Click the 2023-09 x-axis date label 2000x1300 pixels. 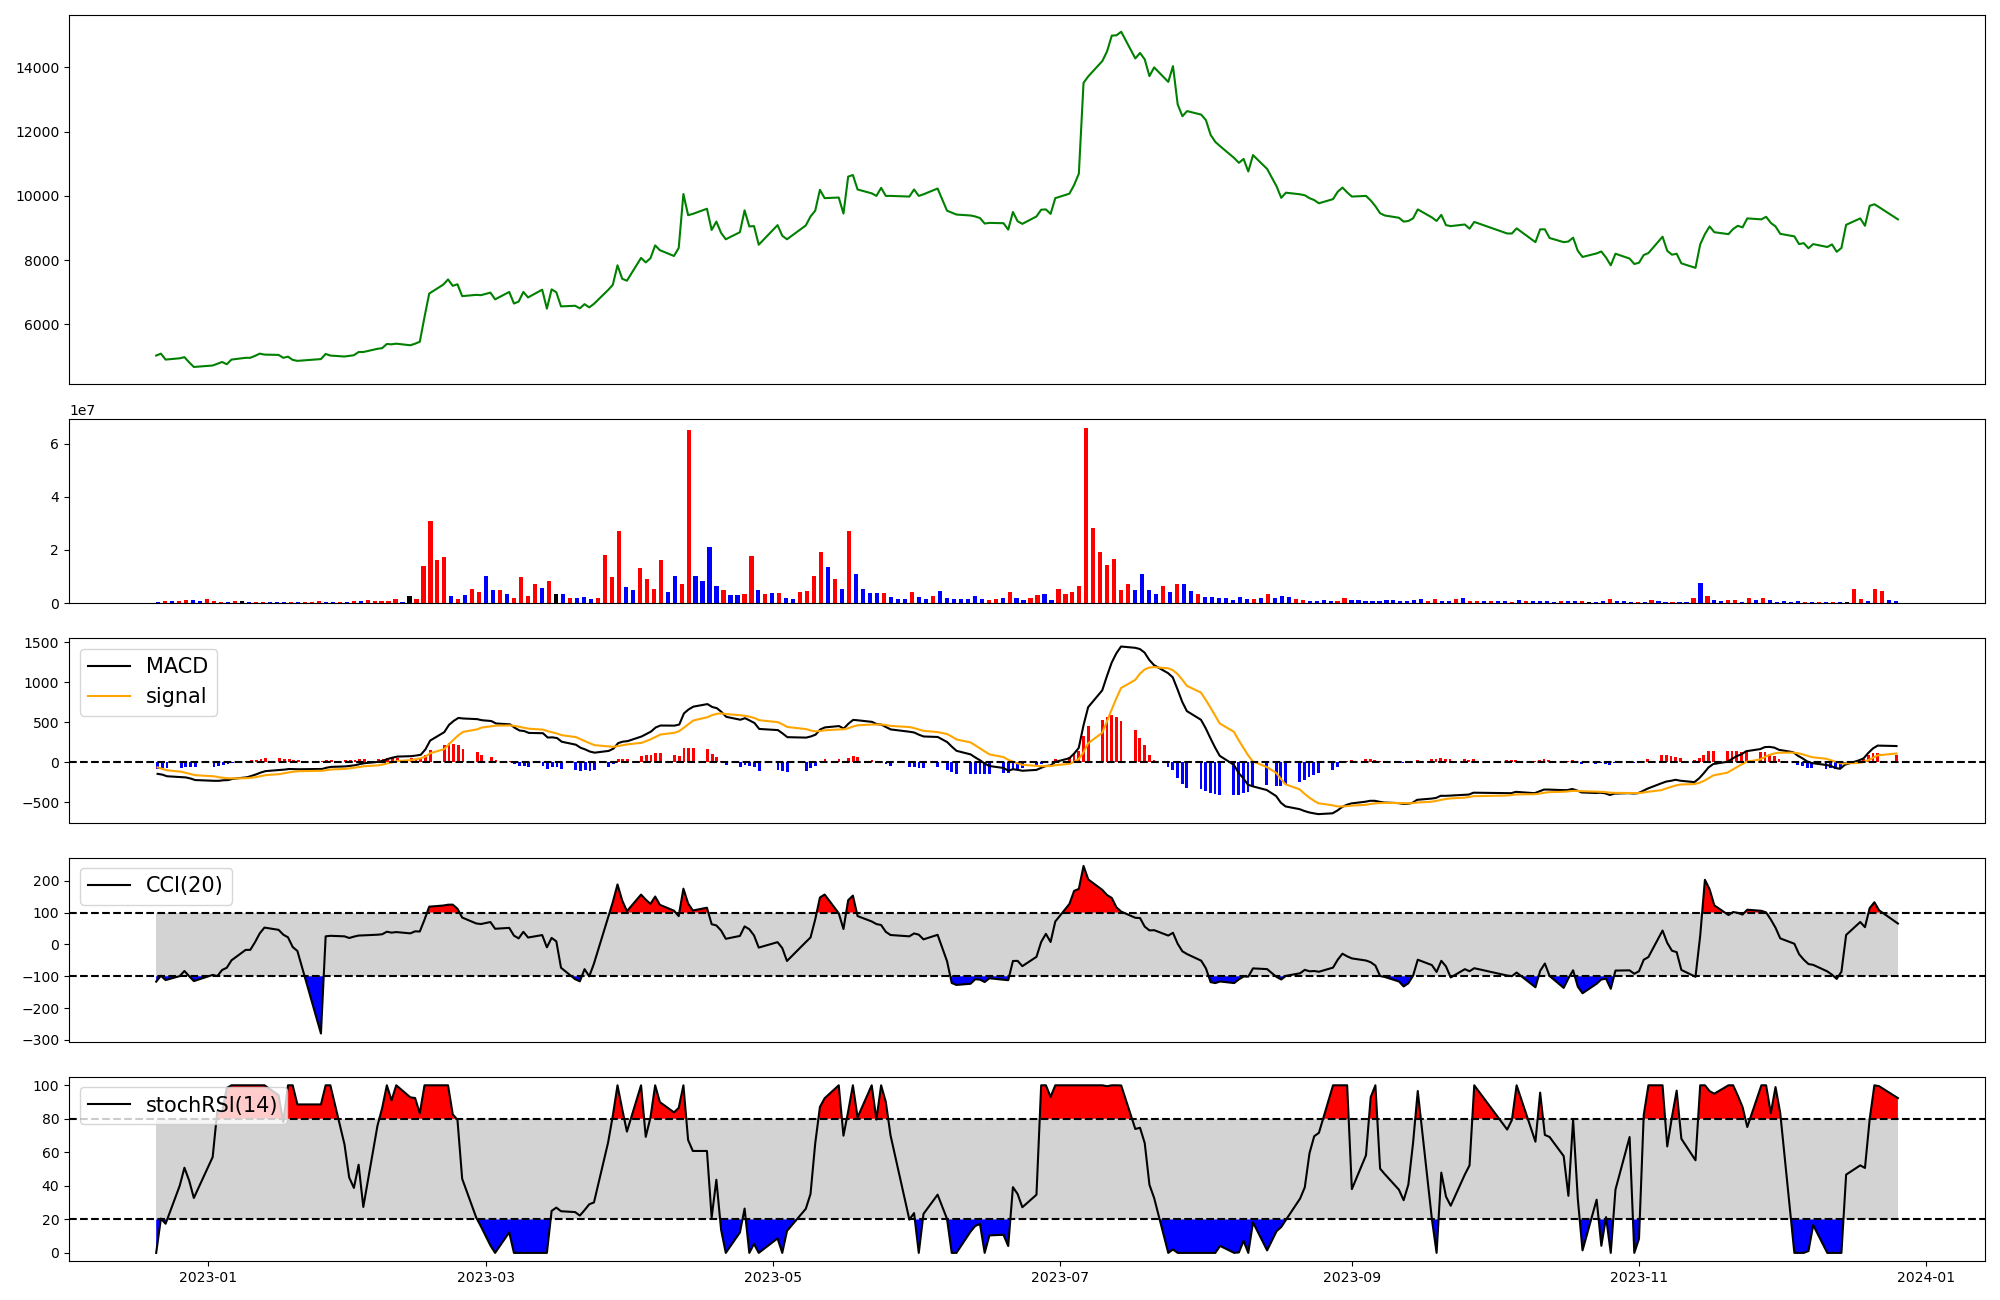pyautogui.click(x=1352, y=1277)
